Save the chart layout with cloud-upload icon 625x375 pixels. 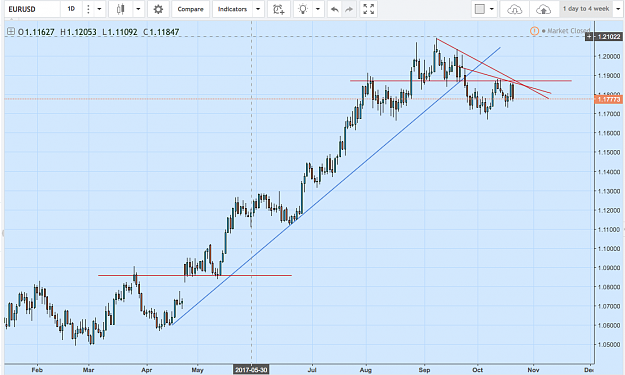point(543,9)
